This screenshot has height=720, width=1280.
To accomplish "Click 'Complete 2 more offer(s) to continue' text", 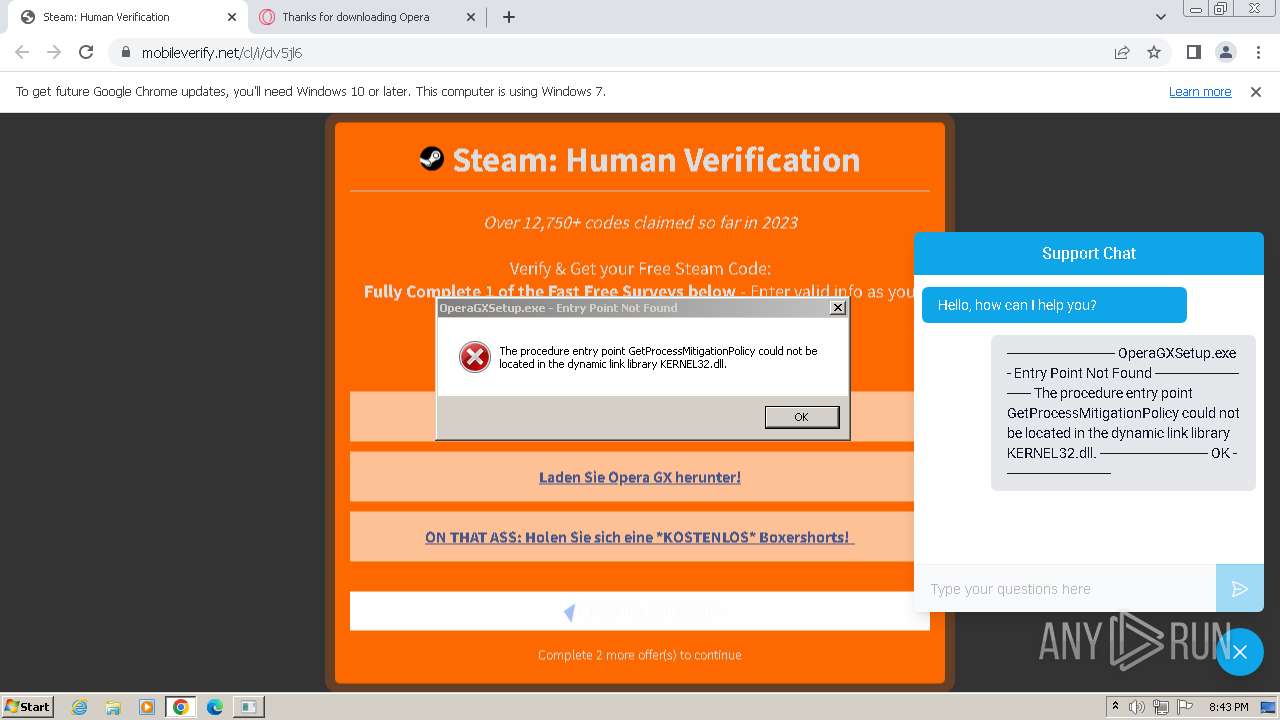I will [x=640, y=655].
